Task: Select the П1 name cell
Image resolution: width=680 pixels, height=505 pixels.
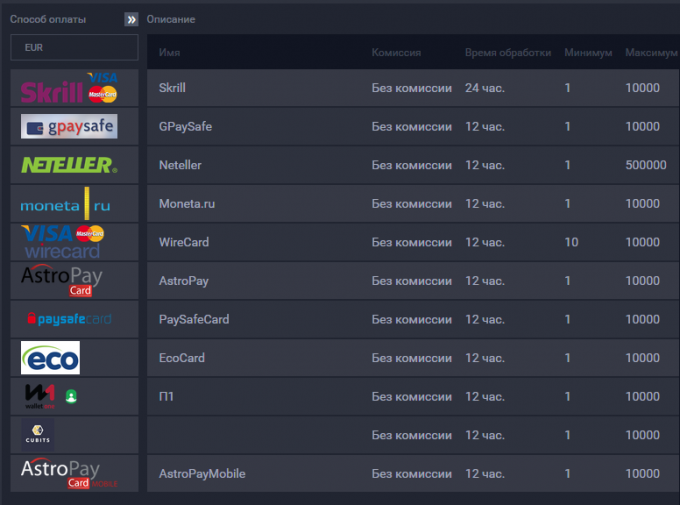Action: pyautogui.click(x=166, y=396)
